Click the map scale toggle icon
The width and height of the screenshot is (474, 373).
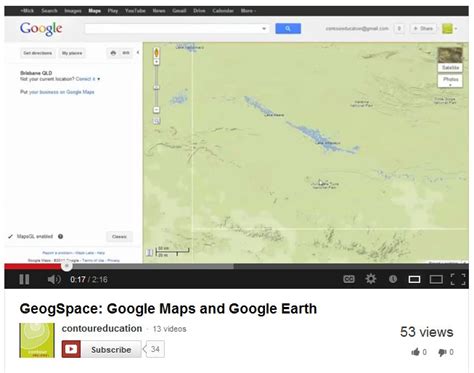(x=150, y=253)
